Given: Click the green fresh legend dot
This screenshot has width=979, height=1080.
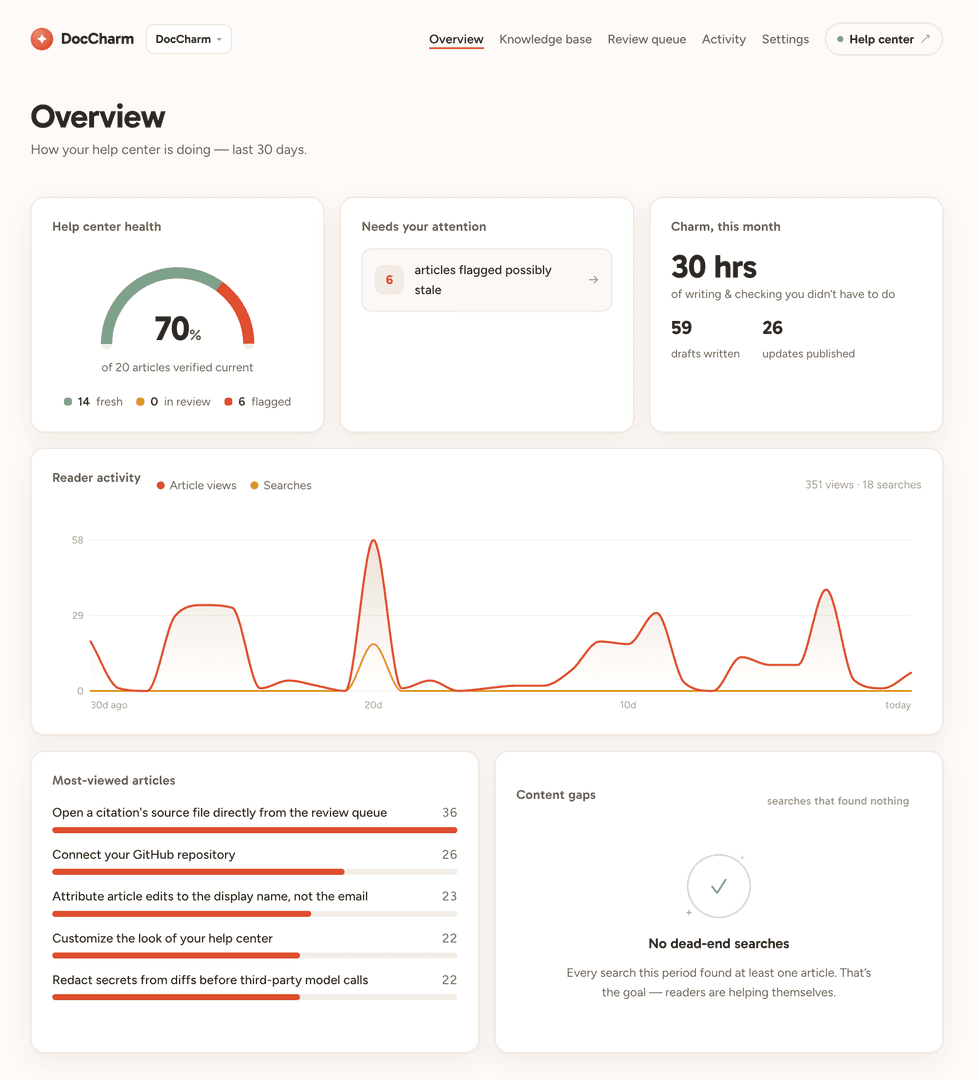Looking at the screenshot, I should click(x=68, y=402).
